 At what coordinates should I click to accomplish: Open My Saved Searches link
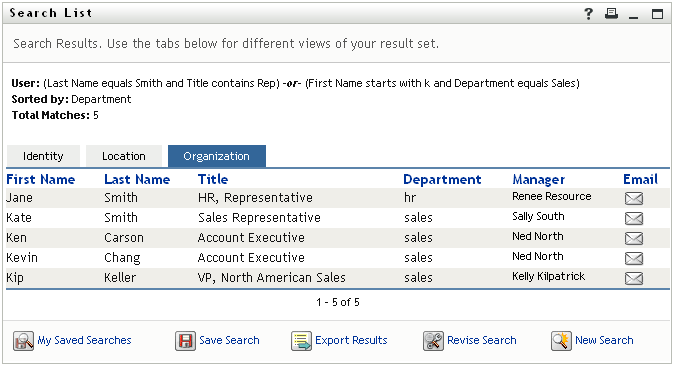[x=84, y=340]
